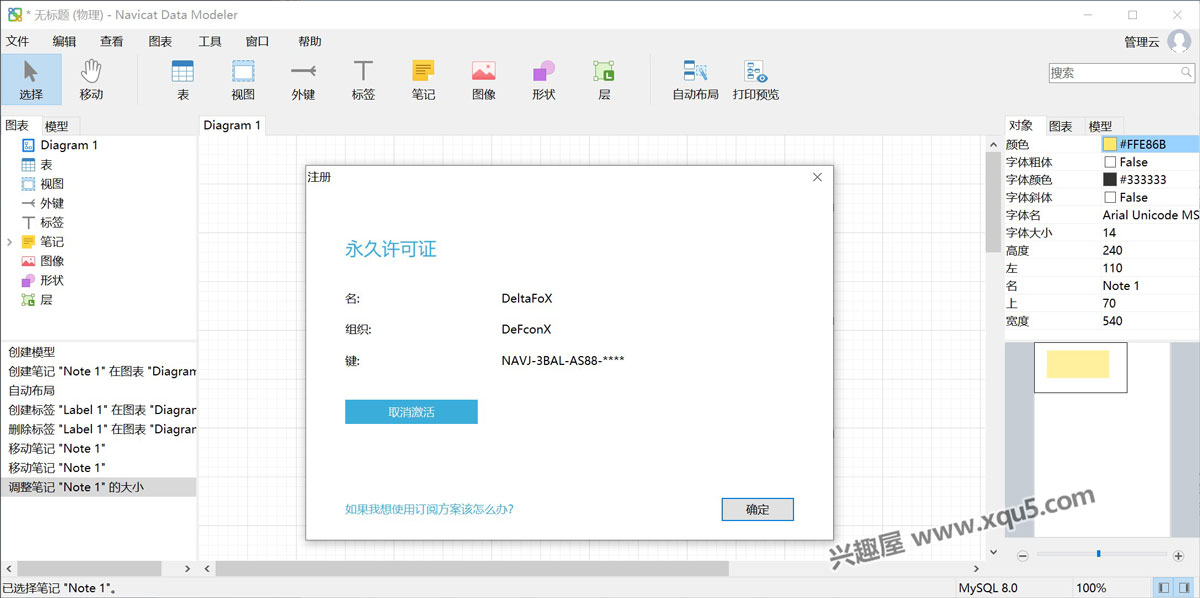Insert an image via 图像 toolbar icon
Image resolution: width=1200 pixels, height=598 pixels.
pos(483,79)
